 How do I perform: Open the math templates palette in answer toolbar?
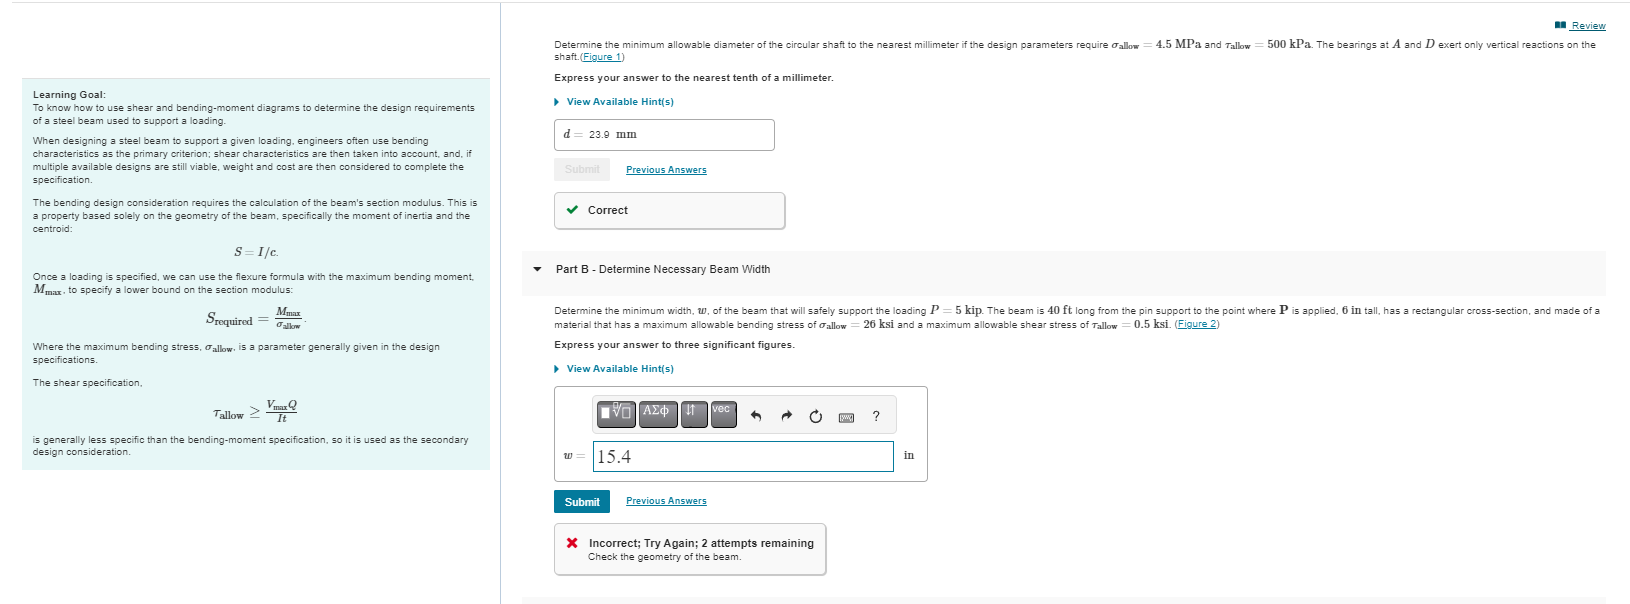point(615,414)
